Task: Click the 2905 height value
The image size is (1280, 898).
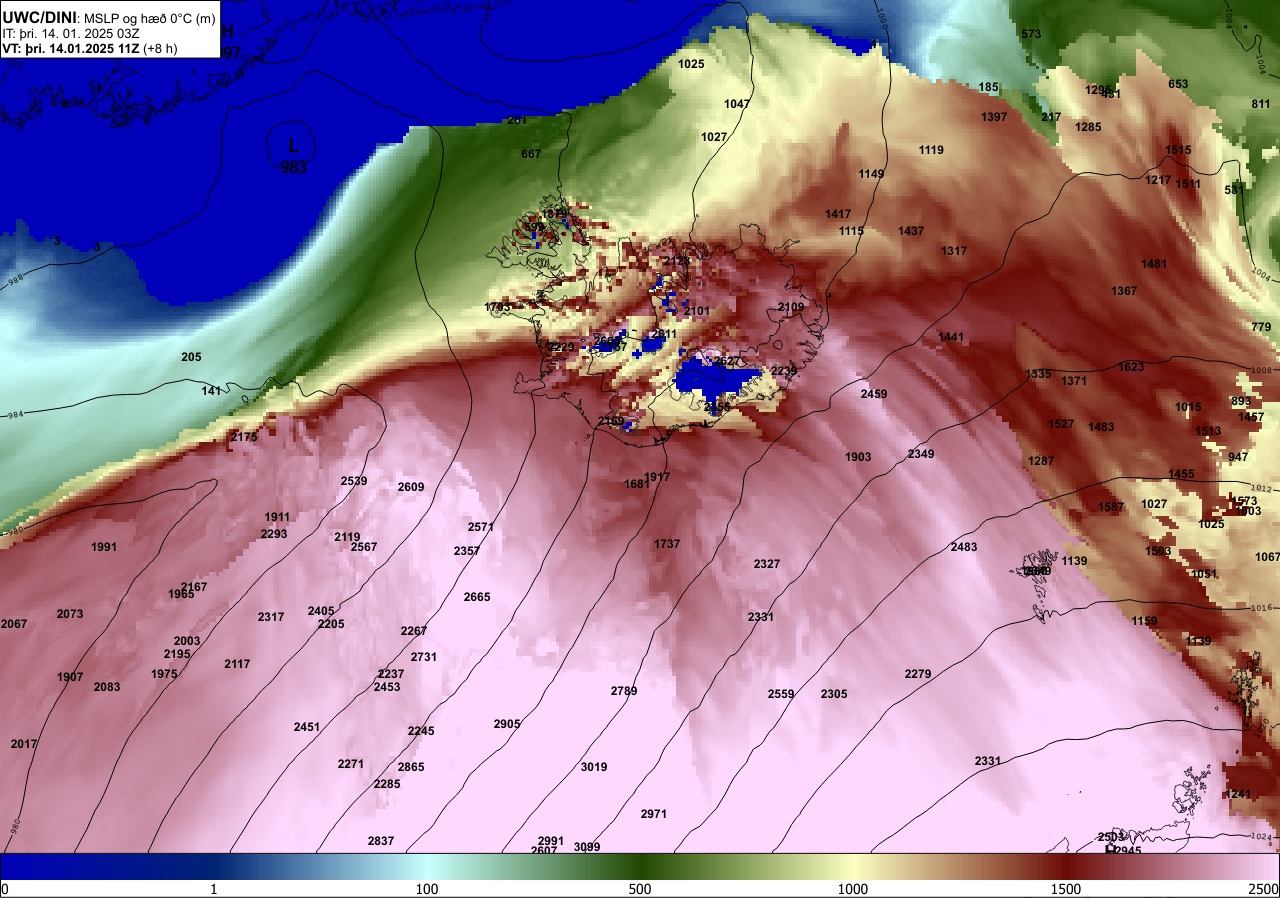Action: click(507, 724)
